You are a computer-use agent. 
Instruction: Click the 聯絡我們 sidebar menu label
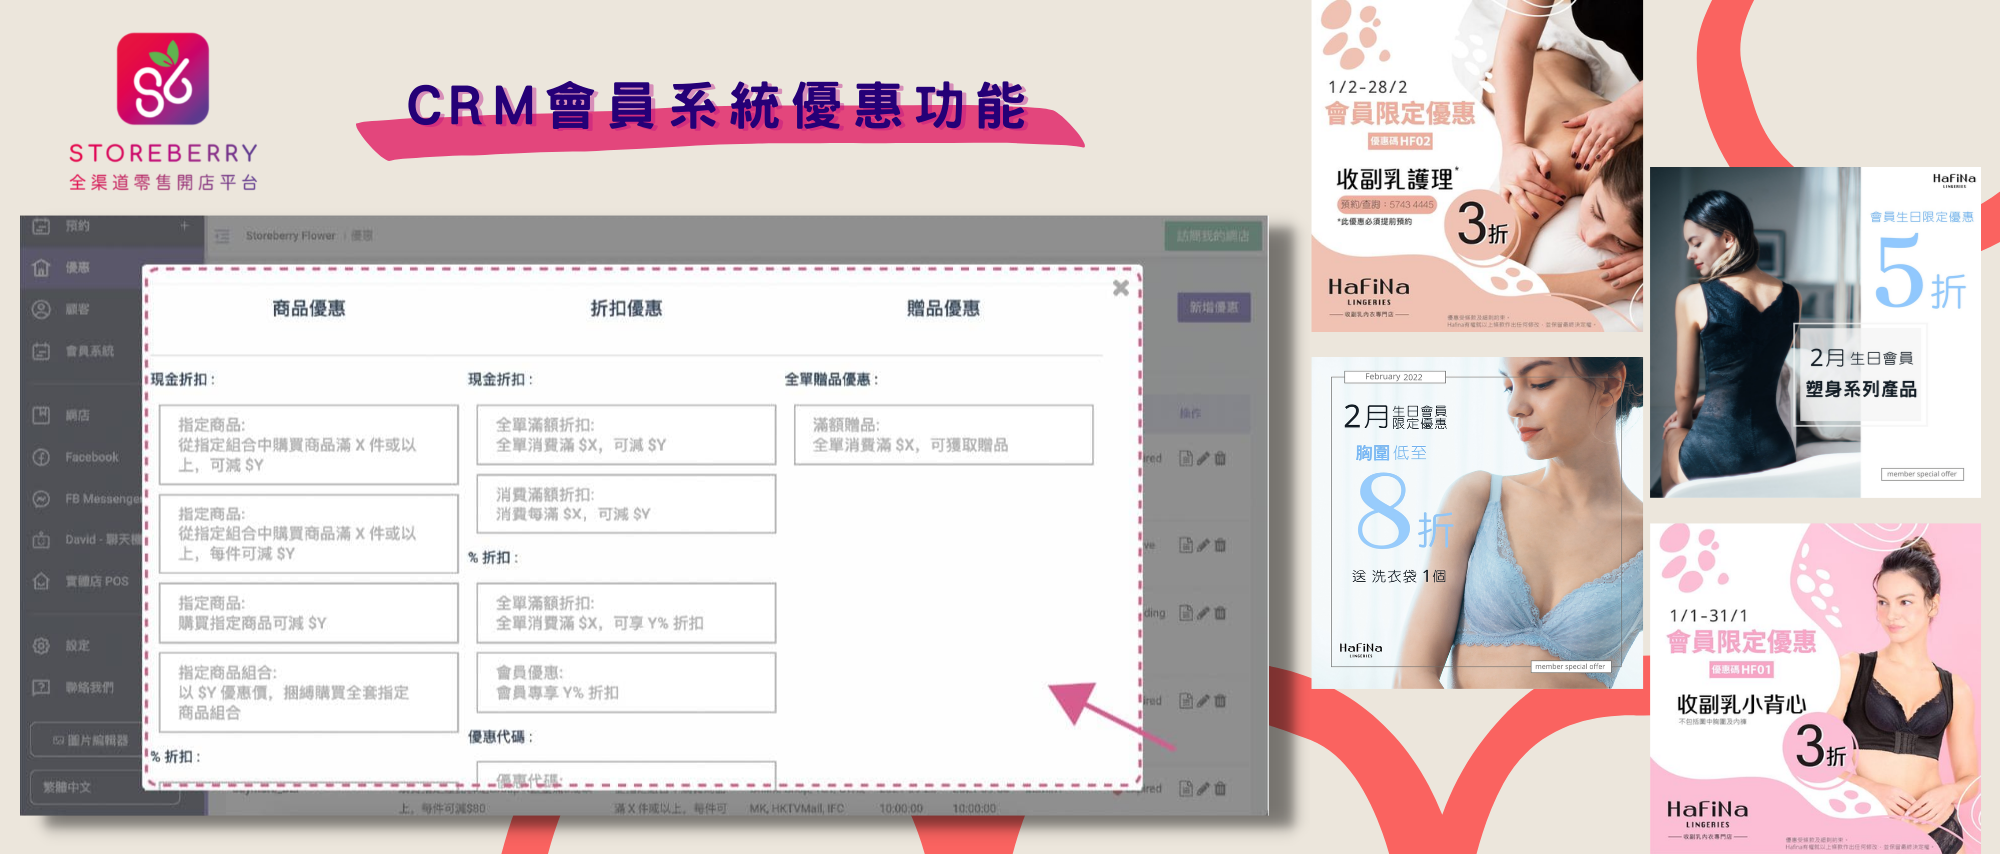[x=90, y=687]
